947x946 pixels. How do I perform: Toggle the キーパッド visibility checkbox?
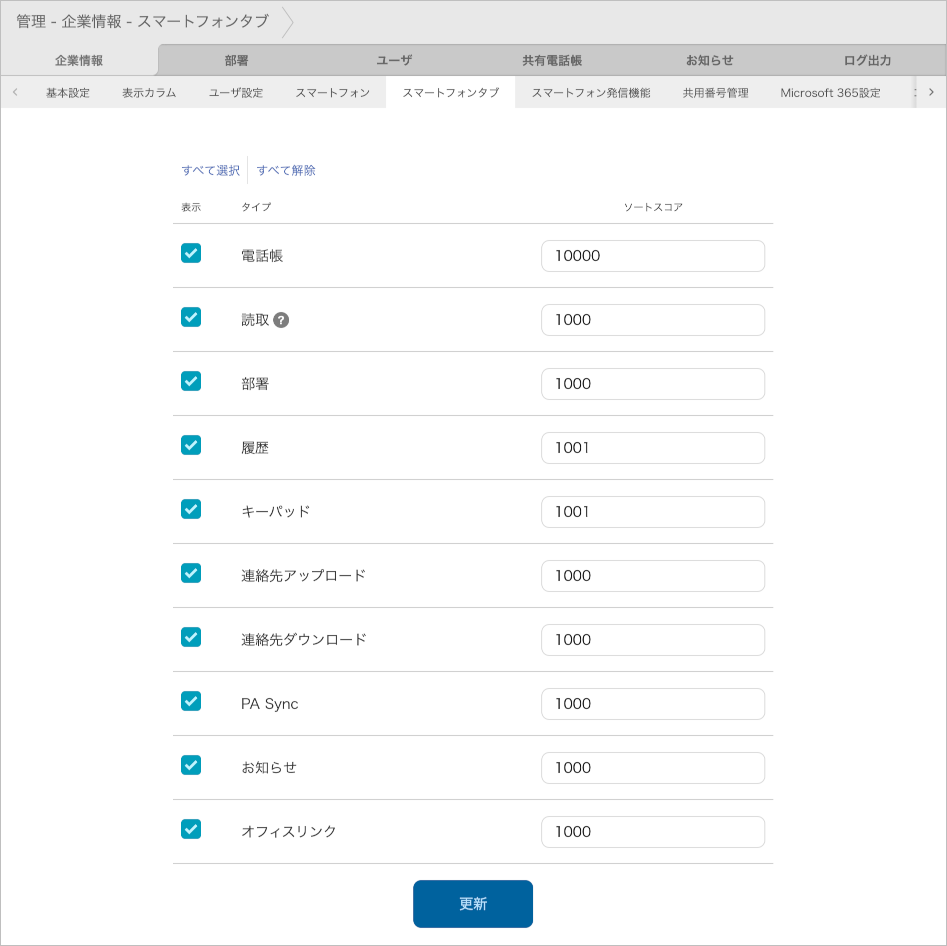coord(190,510)
